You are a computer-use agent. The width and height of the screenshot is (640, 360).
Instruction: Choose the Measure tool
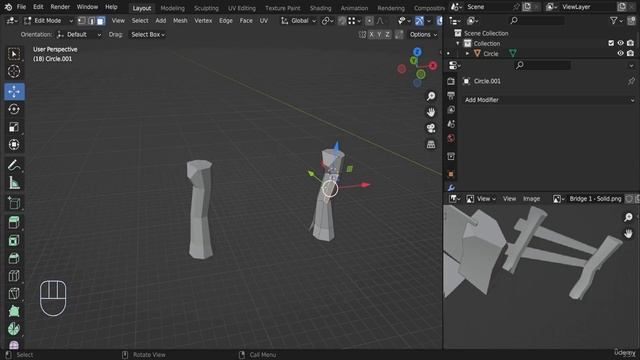14,183
